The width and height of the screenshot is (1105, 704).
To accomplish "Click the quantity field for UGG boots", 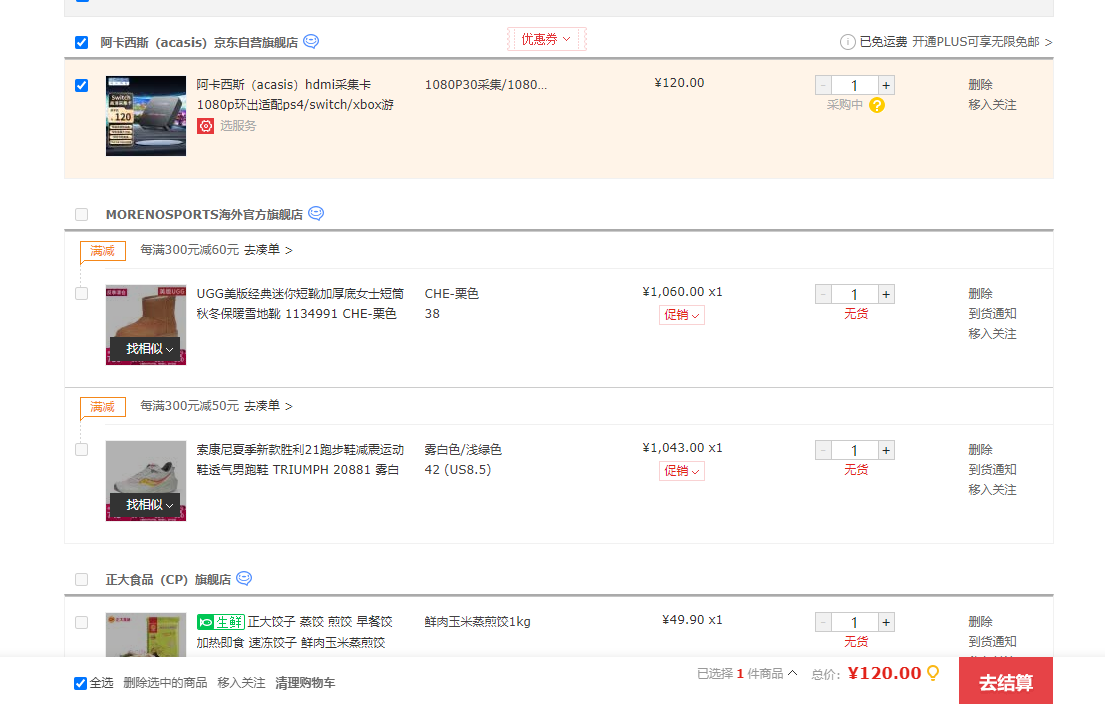I will coord(854,294).
